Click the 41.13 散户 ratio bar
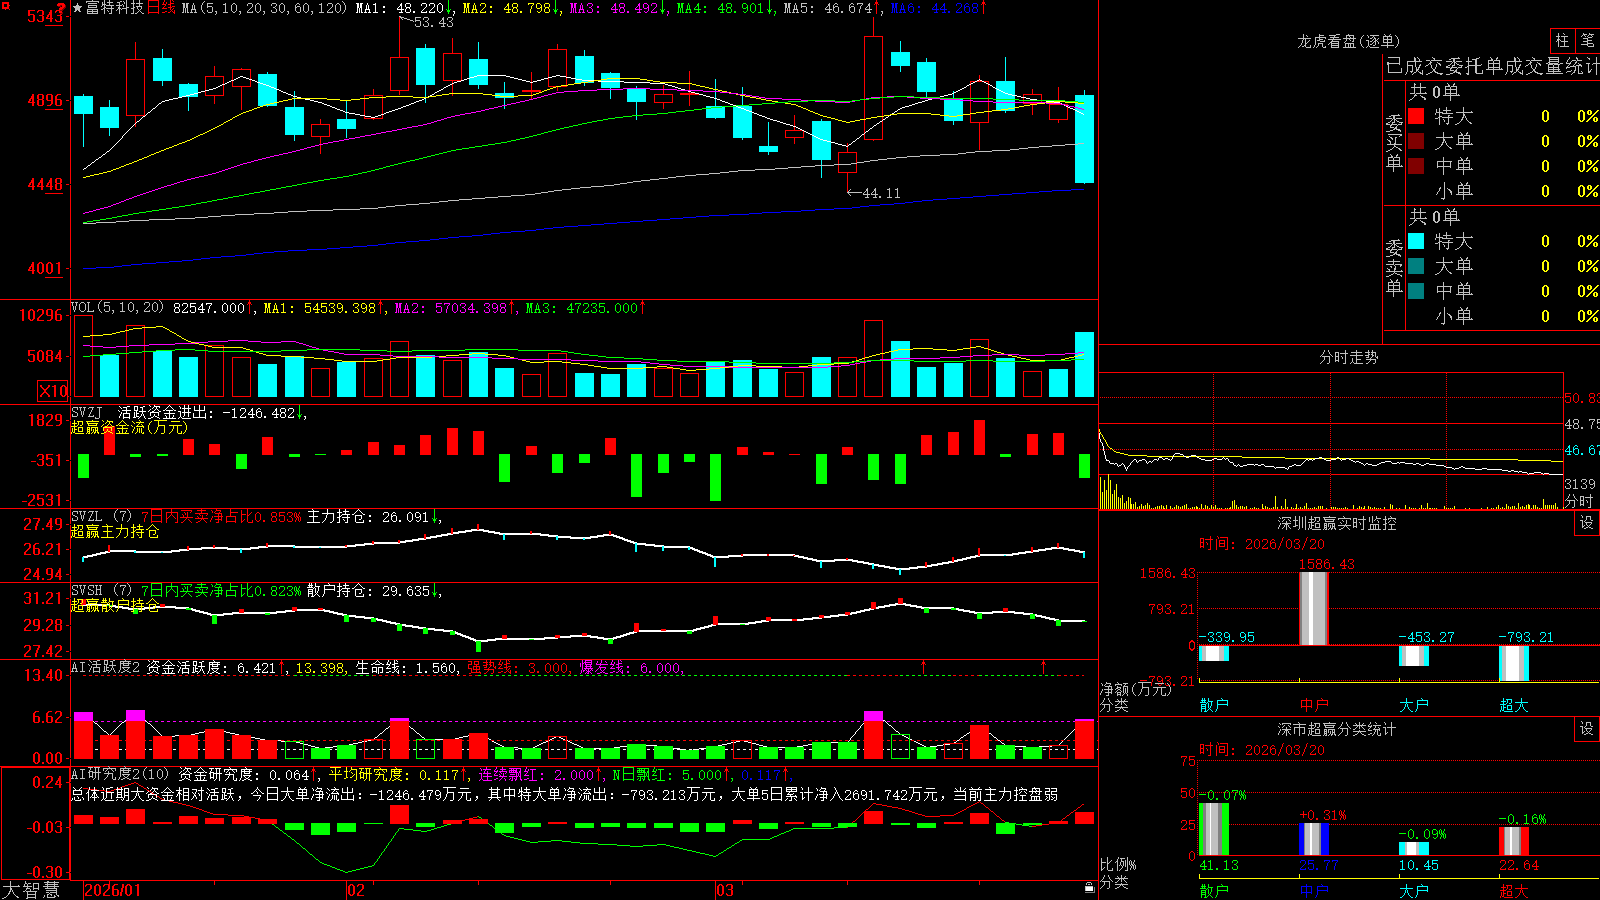This screenshot has height=900, width=1600. tap(1213, 829)
